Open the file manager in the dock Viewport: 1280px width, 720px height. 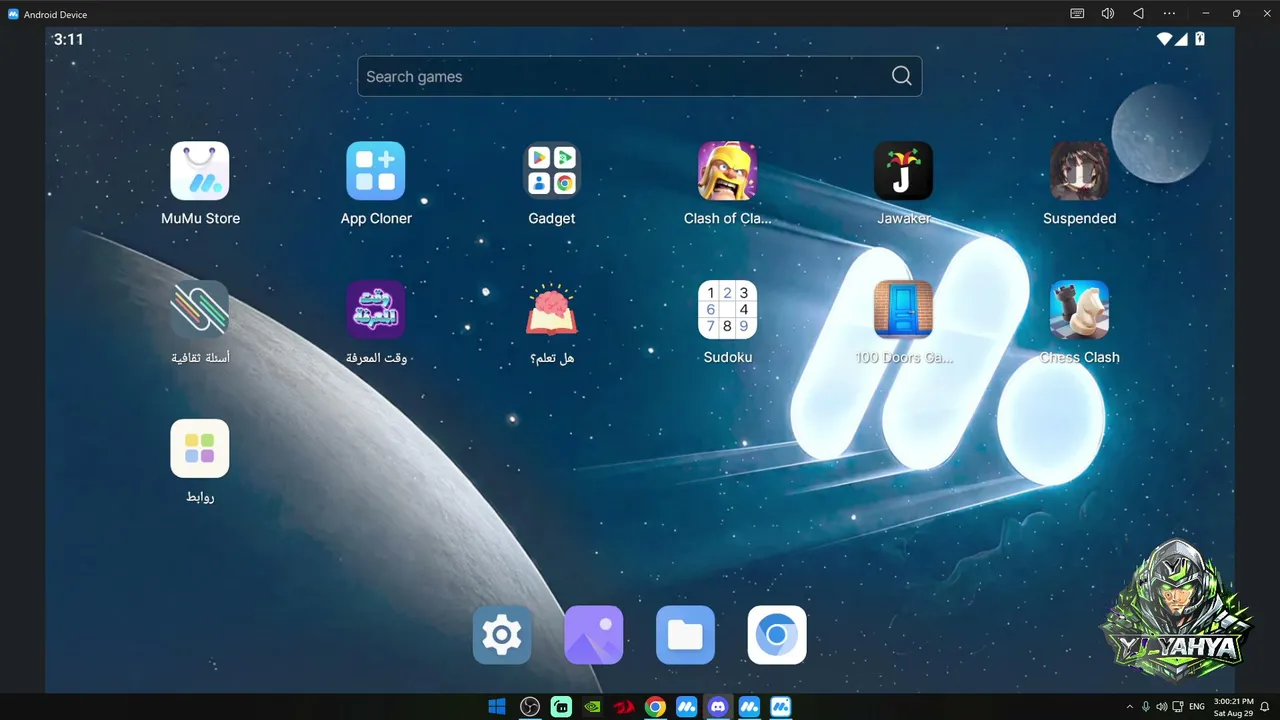pyautogui.click(x=685, y=635)
